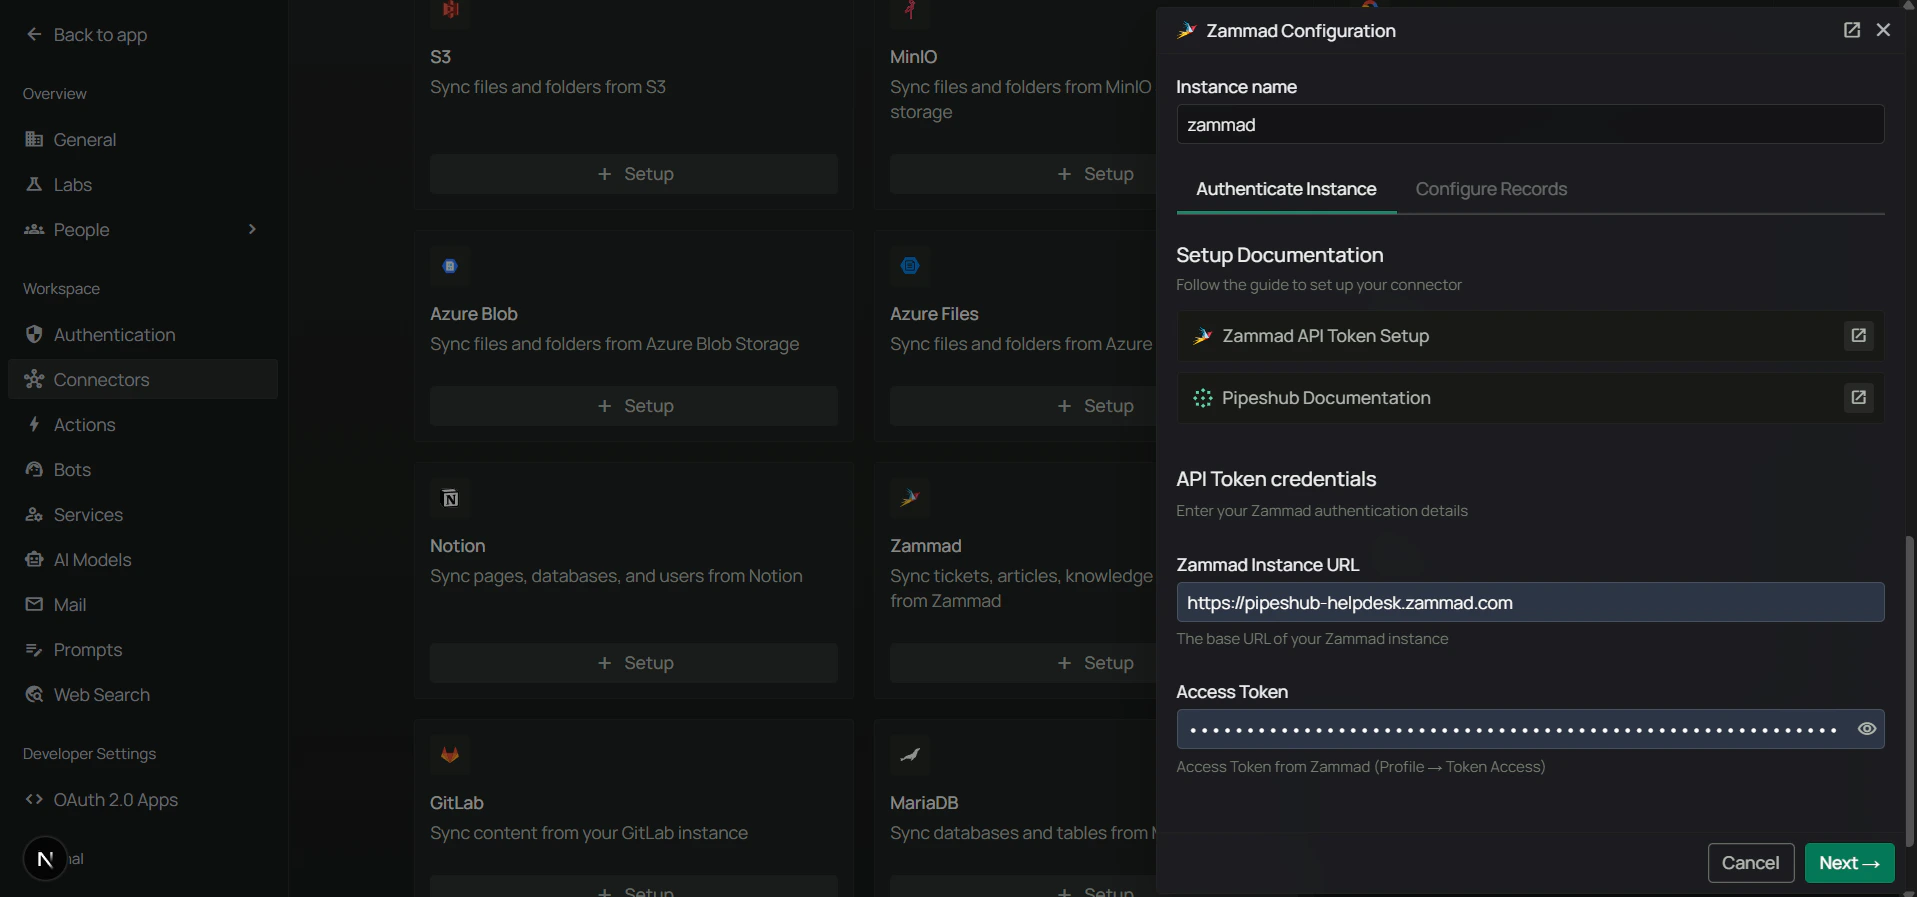This screenshot has width=1917, height=897.
Task: Open Authentication shield icon
Action: coord(34,334)
